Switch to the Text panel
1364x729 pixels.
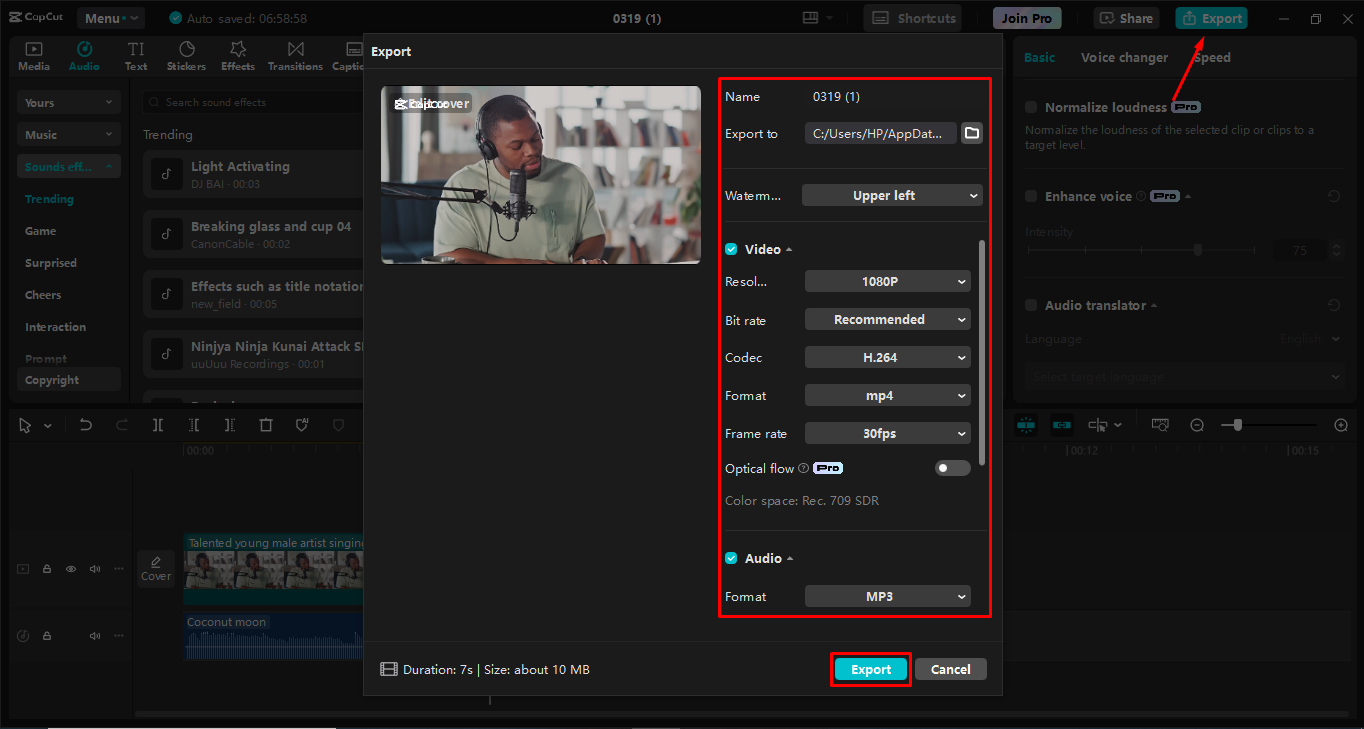(x=136, y=55)
